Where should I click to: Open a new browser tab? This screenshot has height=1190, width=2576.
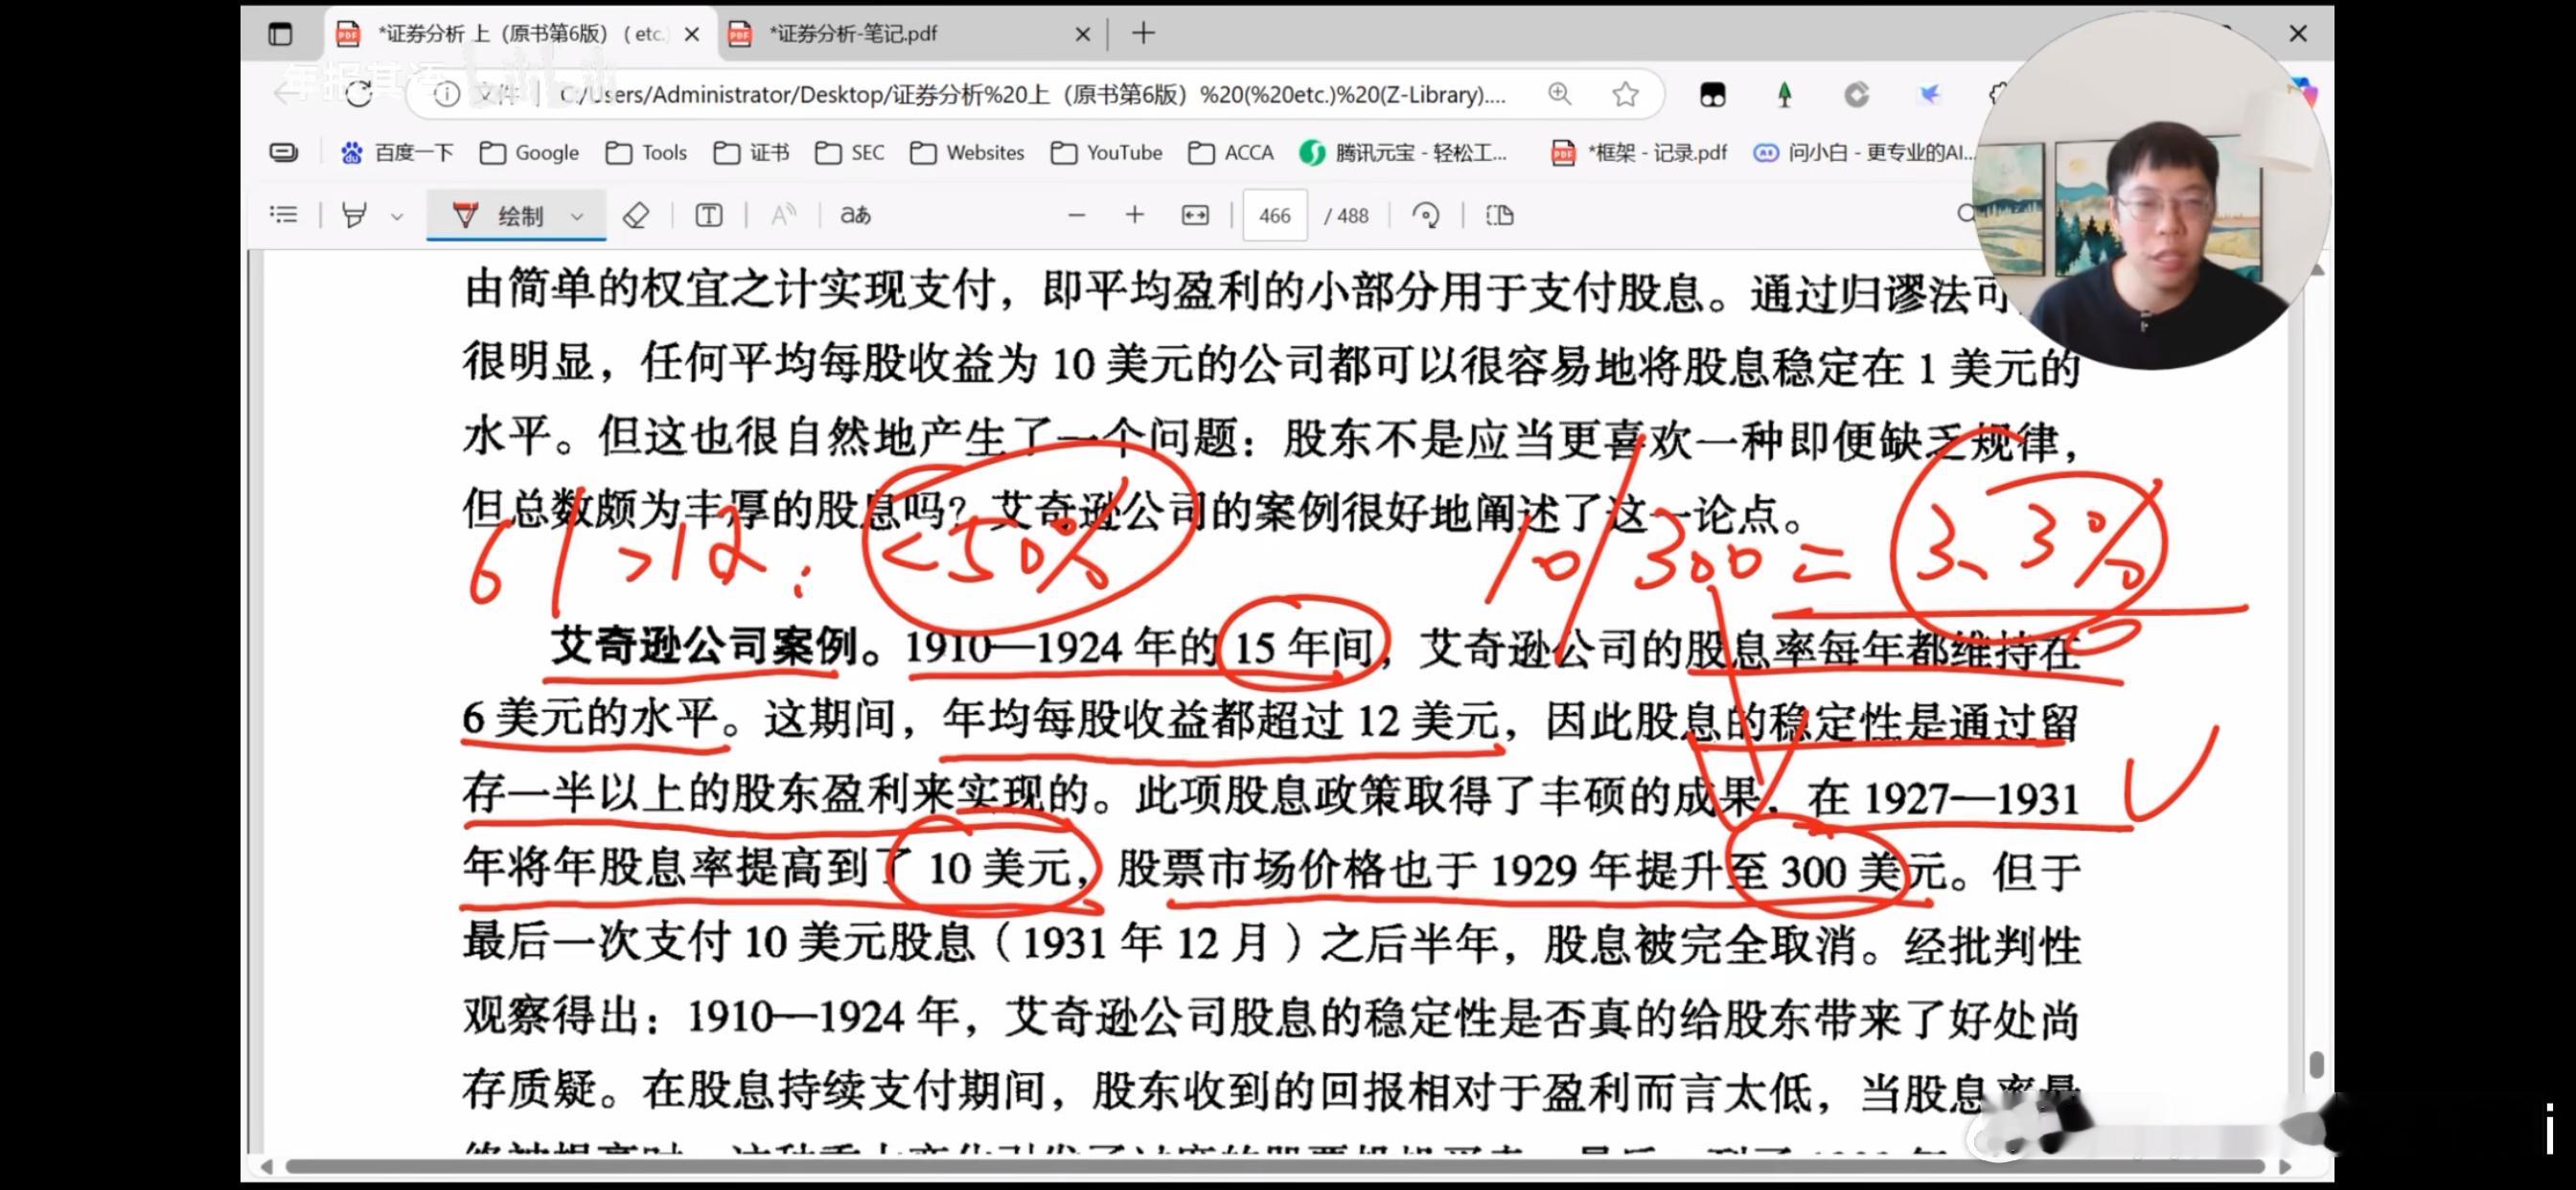1144,34
